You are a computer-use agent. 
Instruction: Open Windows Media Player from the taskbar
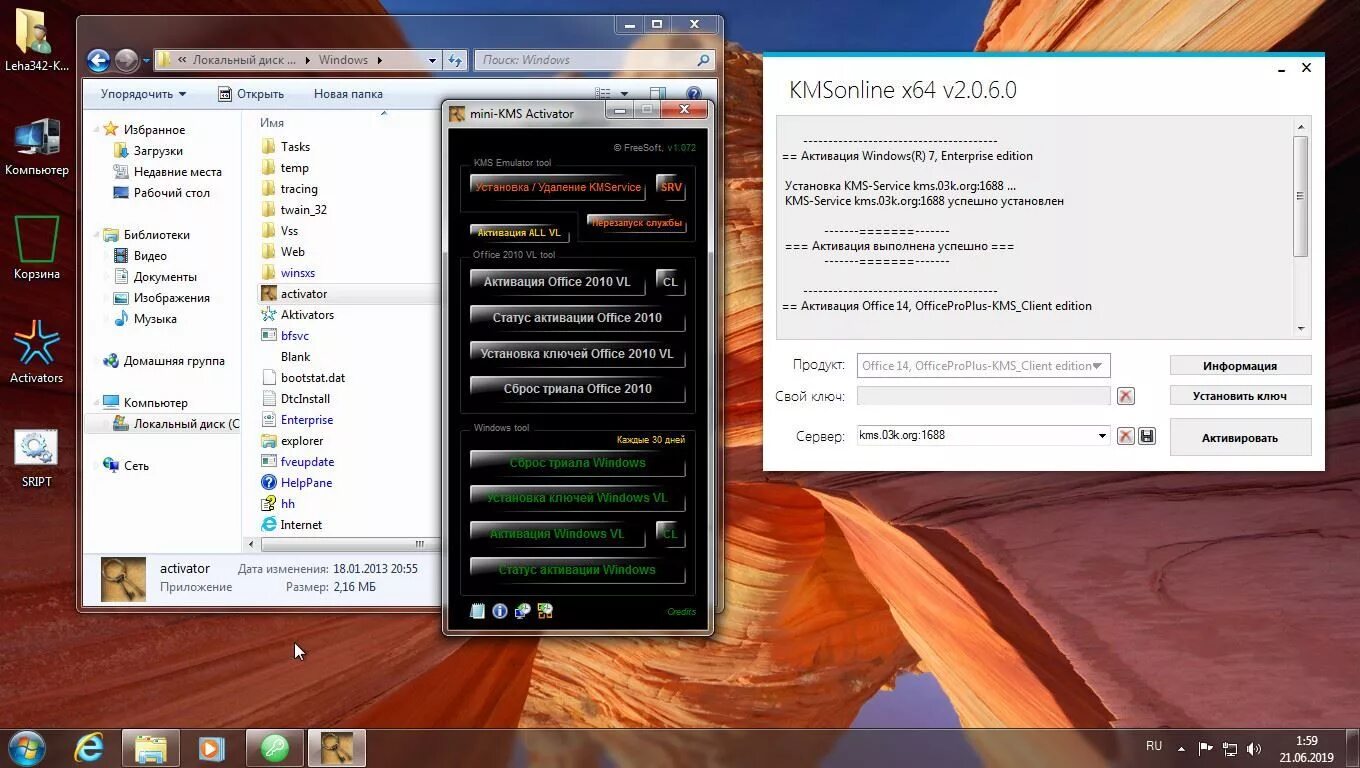pos(211,748)
